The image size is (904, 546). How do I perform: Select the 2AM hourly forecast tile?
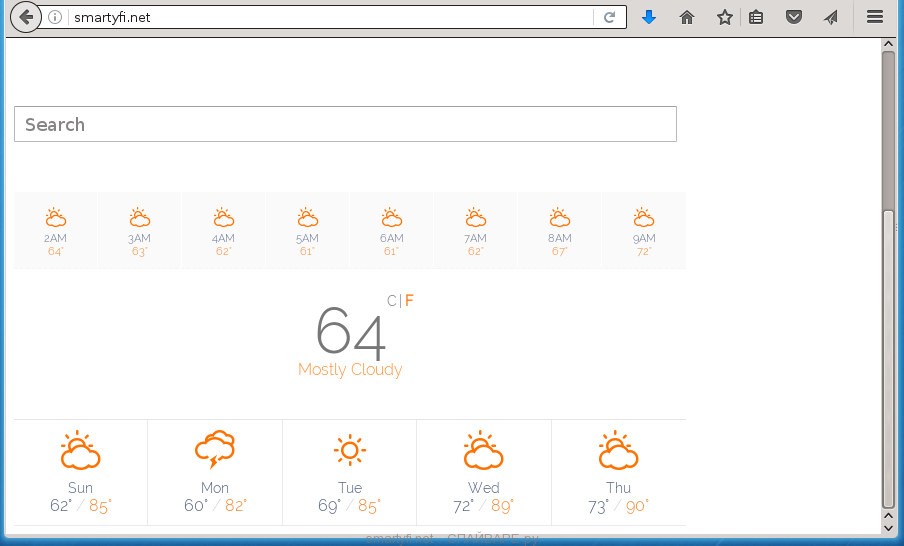[56, 231]
